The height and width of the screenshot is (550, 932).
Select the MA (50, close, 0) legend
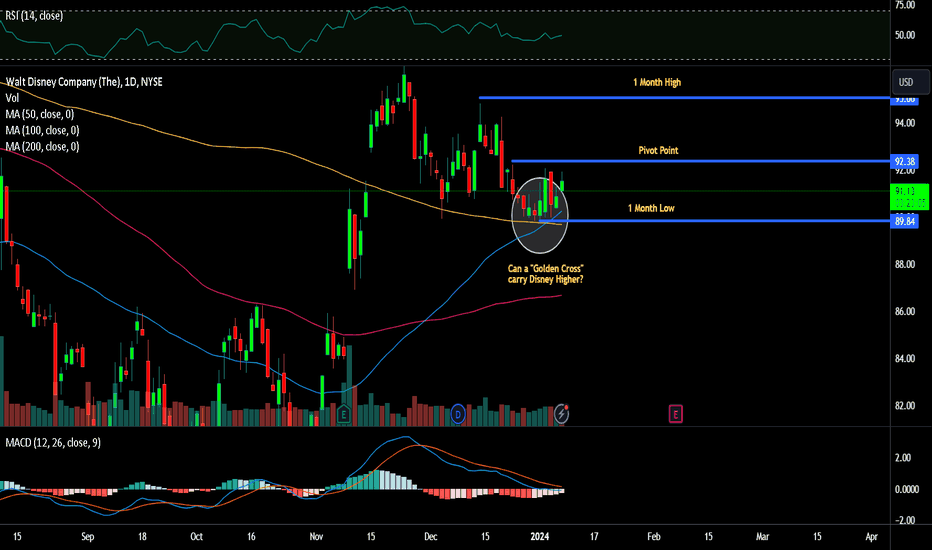click(x=40, y=114)
